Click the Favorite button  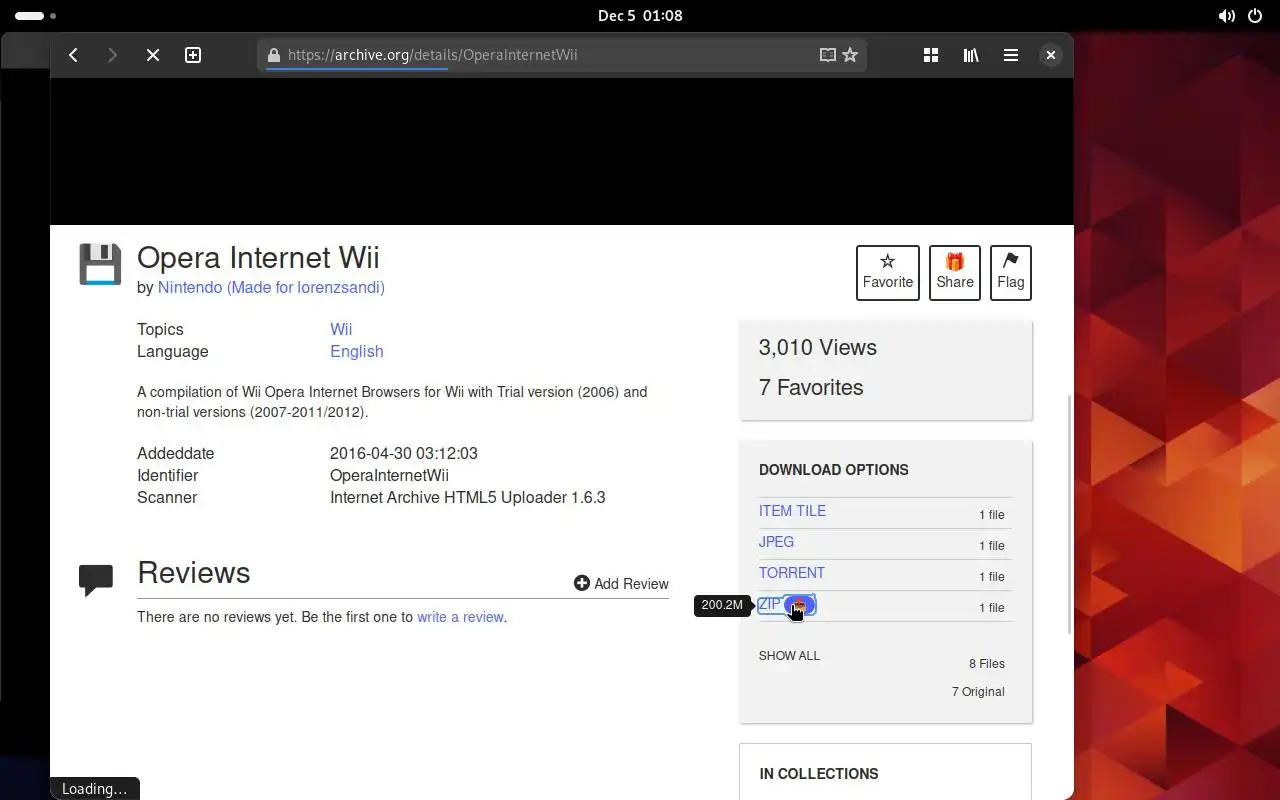point(888,272)
